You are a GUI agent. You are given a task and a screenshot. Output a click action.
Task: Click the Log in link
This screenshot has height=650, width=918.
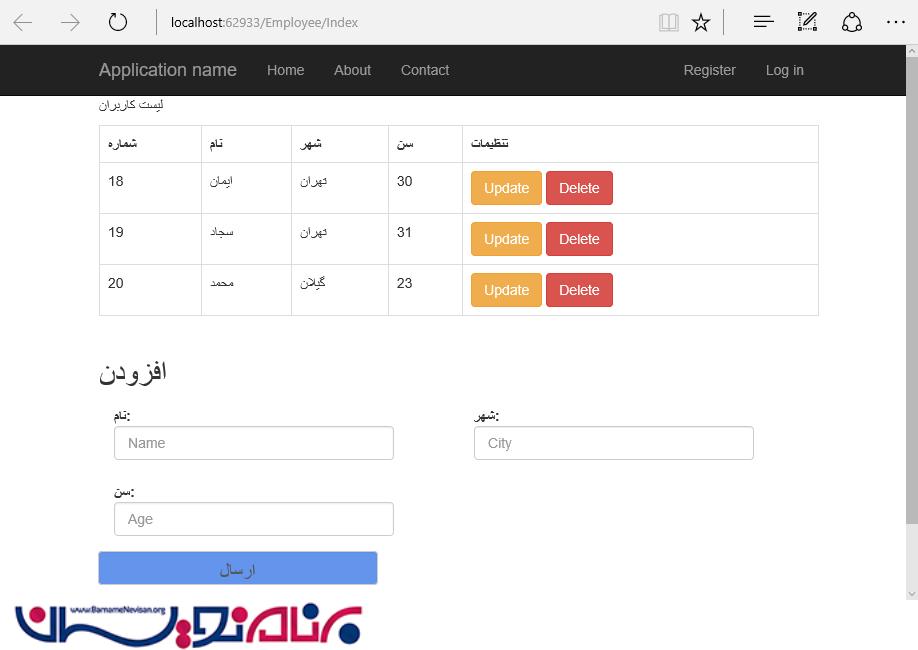pos(784,70)
